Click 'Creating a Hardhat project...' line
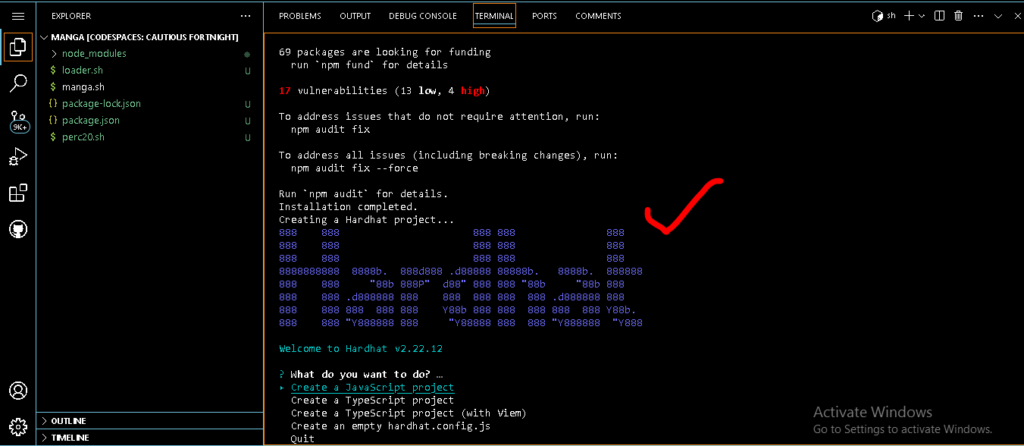Viewport: 1024px width, 446px height. [366, 220]
